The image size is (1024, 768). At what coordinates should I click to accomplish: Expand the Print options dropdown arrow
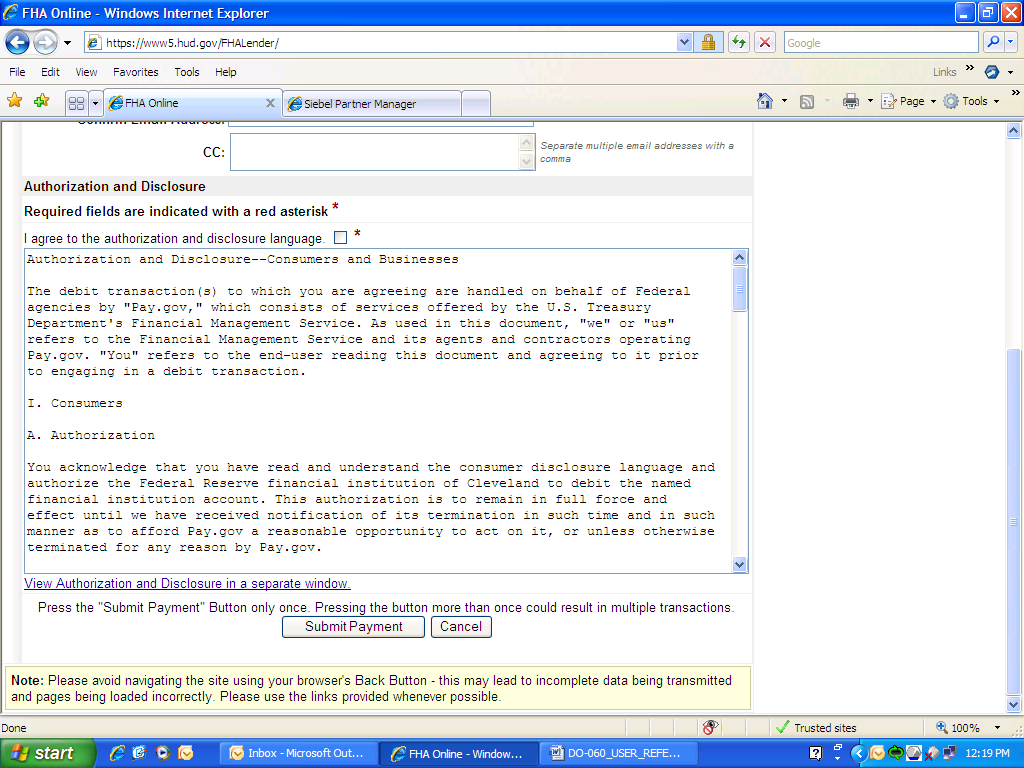coord(870,101)
